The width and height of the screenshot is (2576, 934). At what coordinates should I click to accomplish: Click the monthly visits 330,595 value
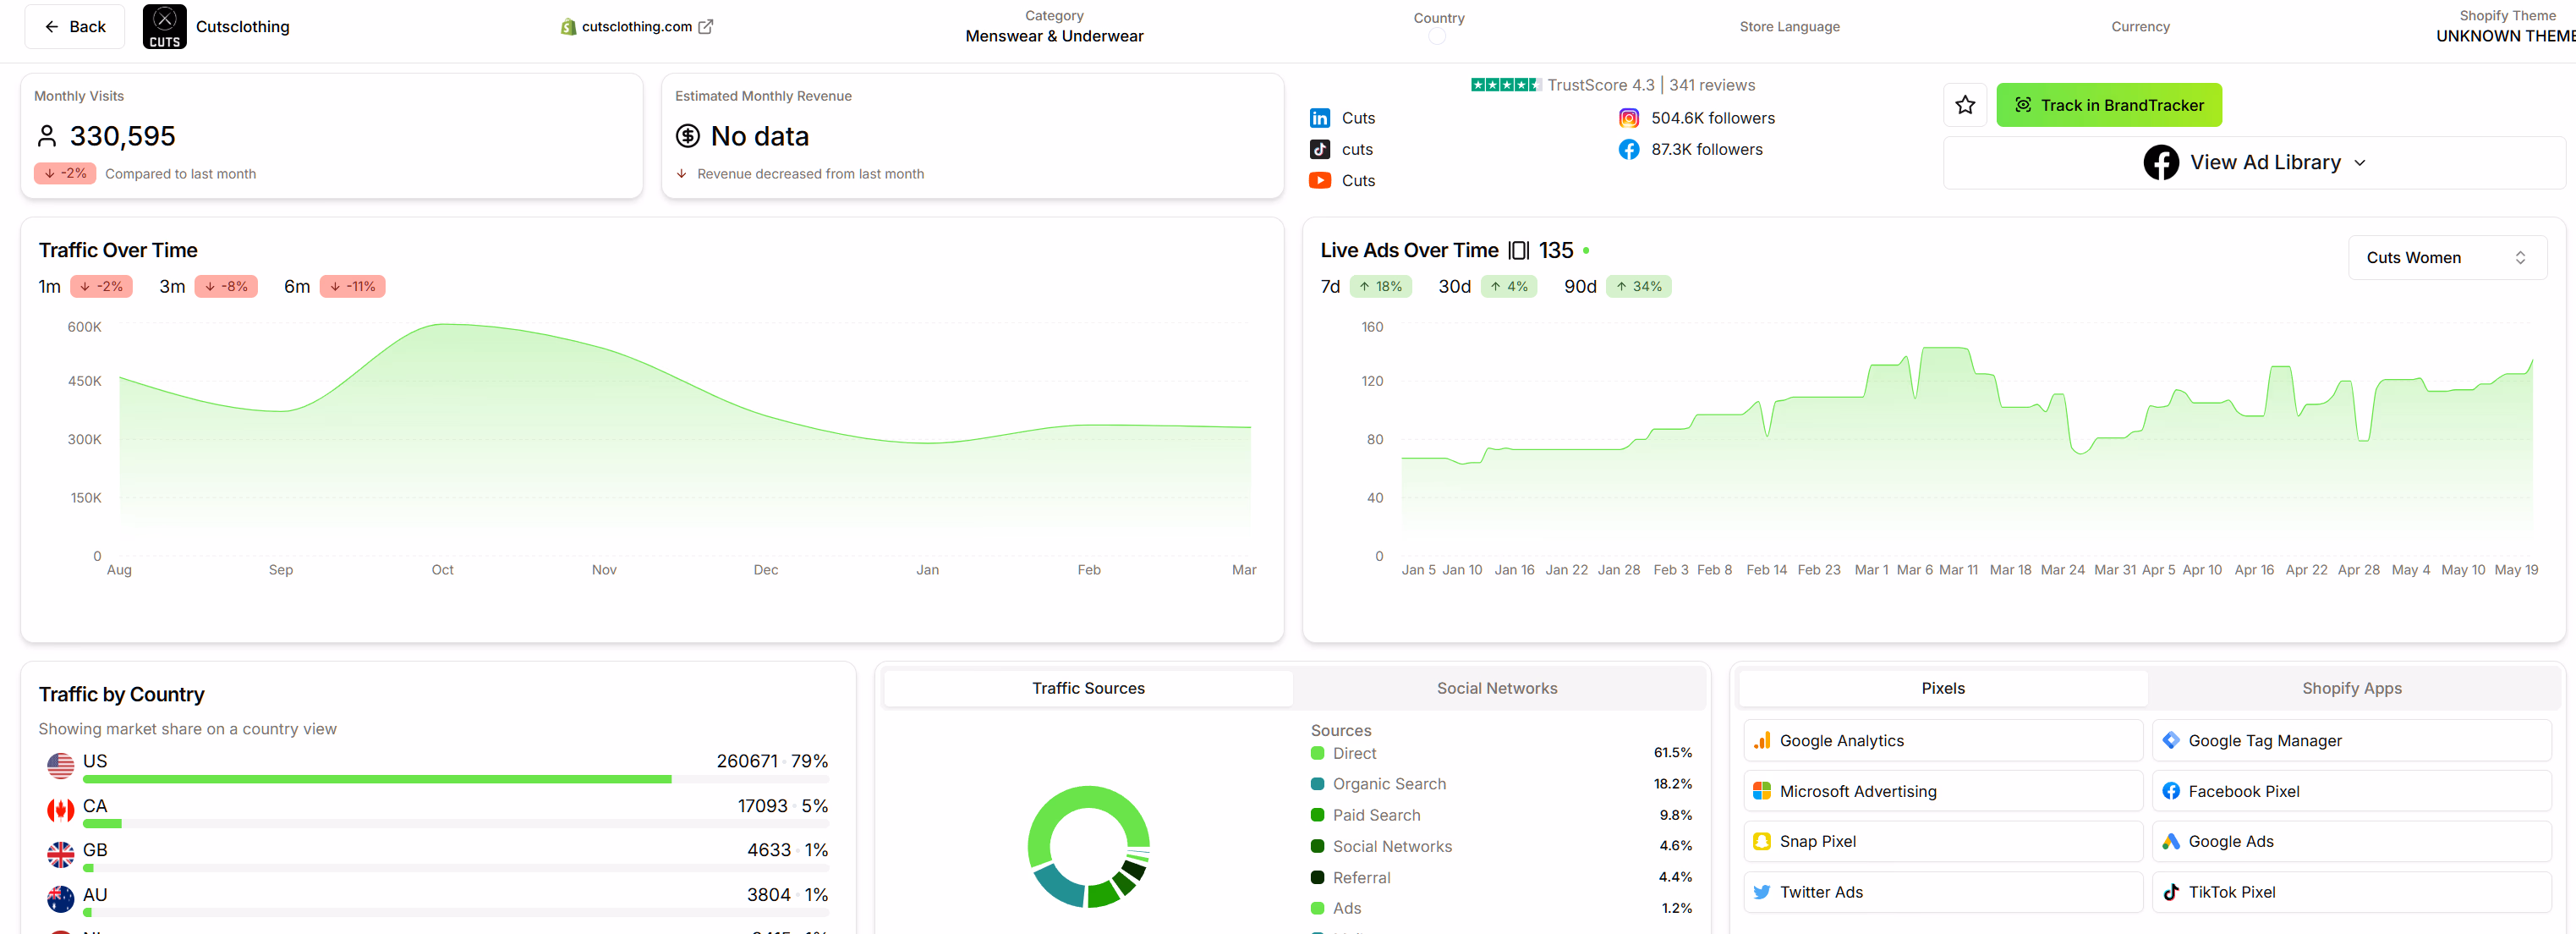(x=122, y=136)
